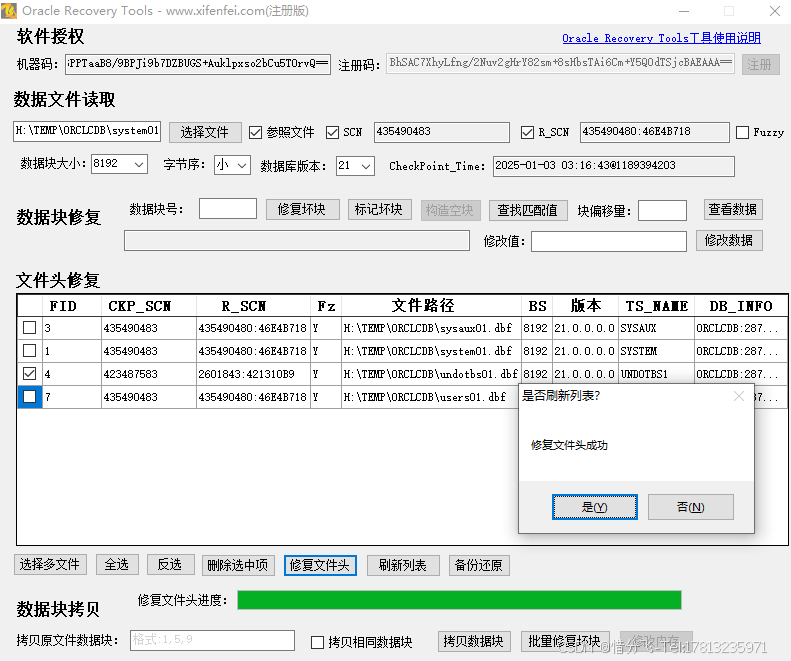This screenshot has height=661, width=791.
Task: Click the R_SCN value input field
Action: pyautogui.click(x=655, y=132)
